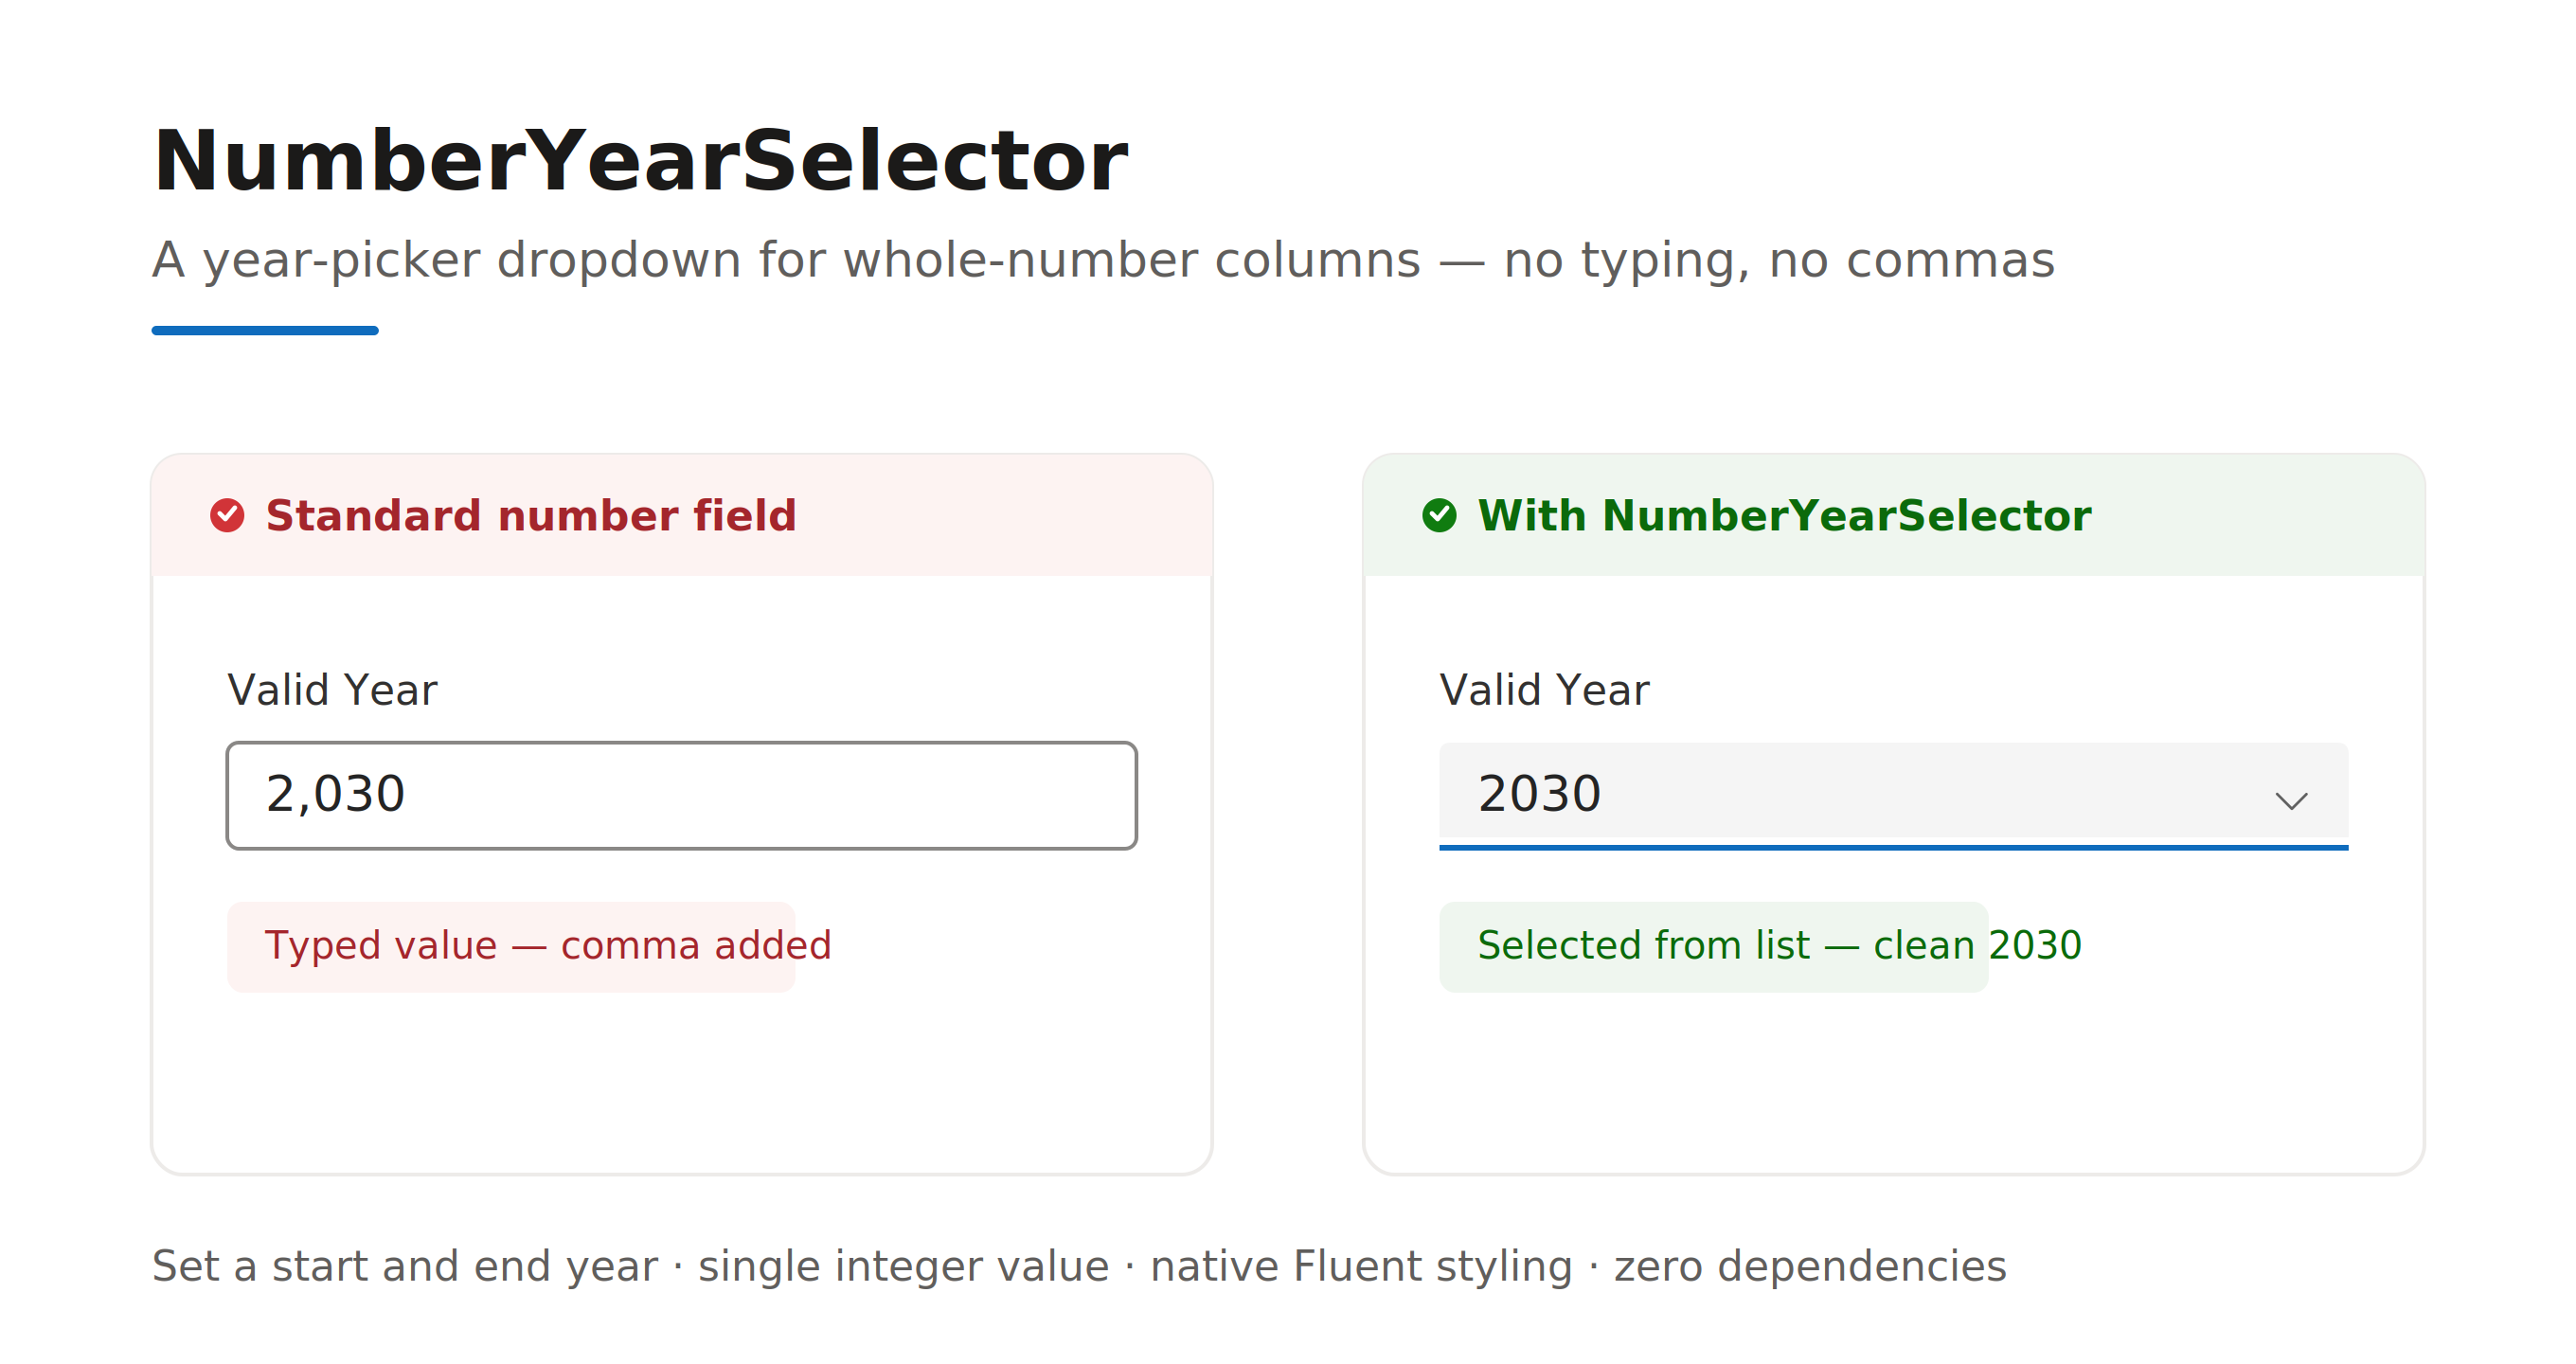Click the Valid Year text field containing 2,030
Screen dimensions: 2576x1364
[681, 795]
